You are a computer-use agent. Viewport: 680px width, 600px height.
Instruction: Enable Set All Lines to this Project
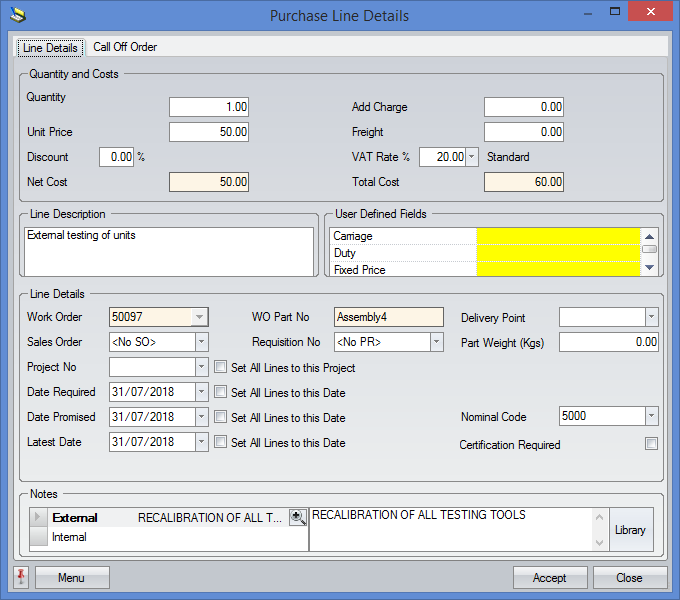pyautogui.click(x=220, y=367)
